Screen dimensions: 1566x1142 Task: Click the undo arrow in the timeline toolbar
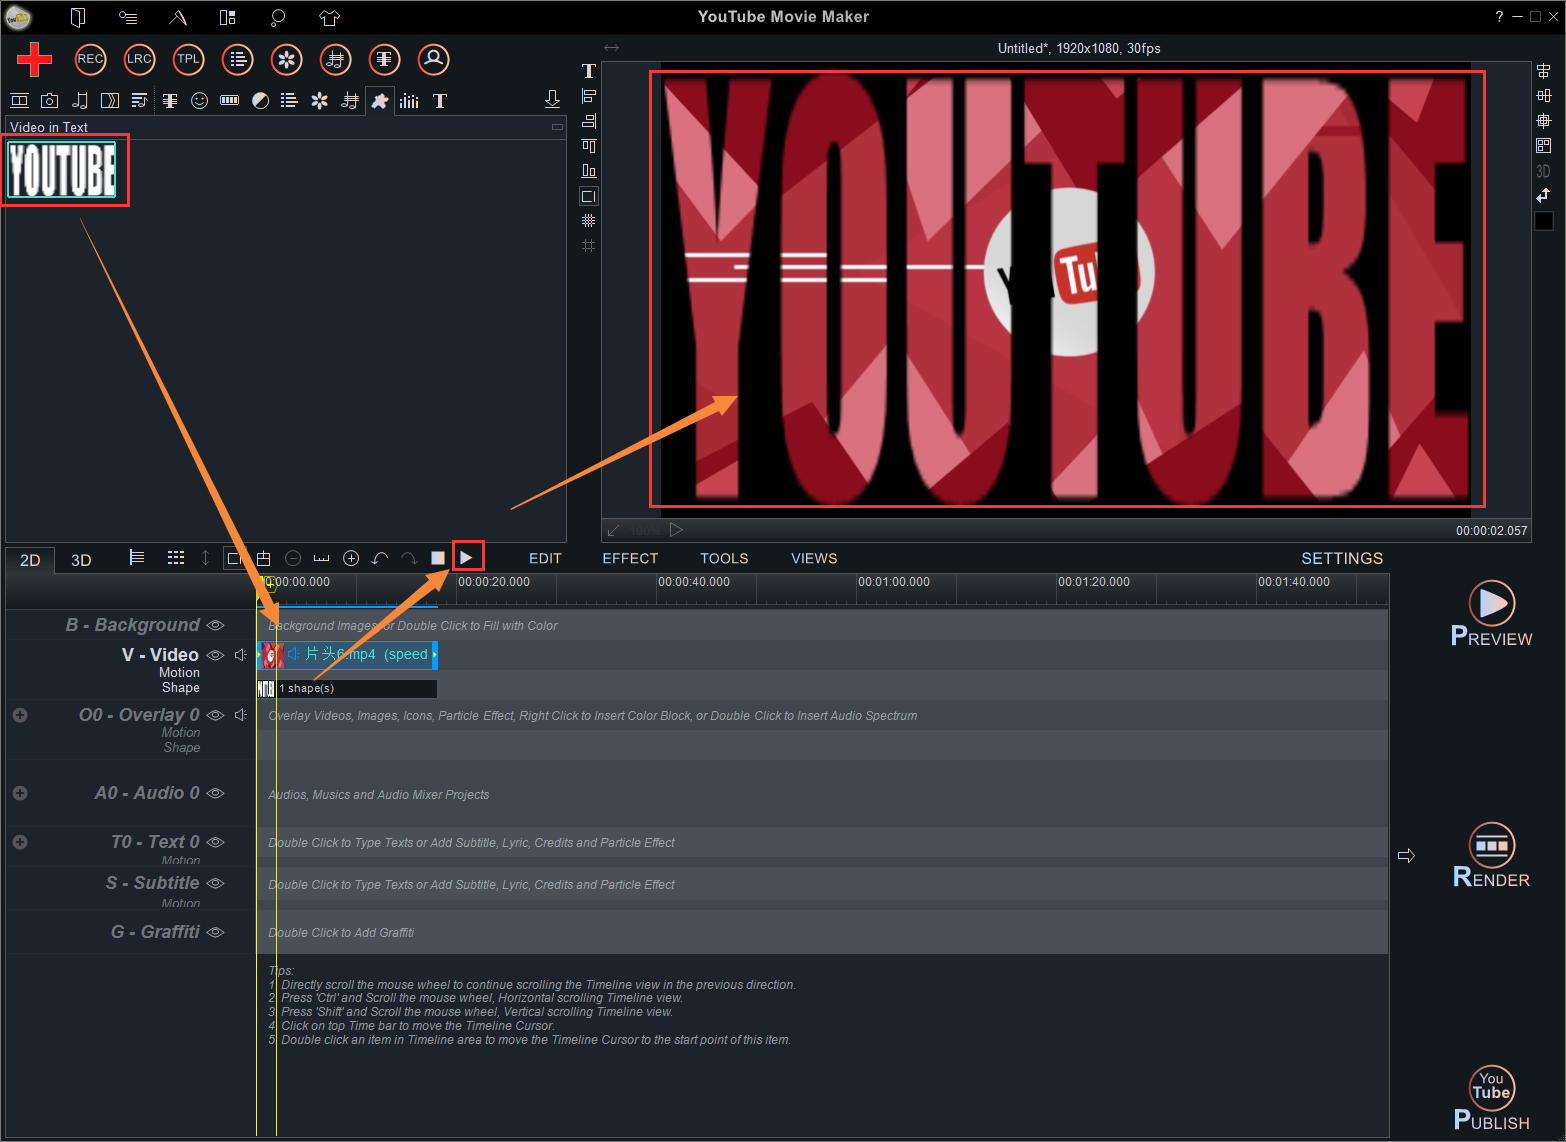tap(380, 558)
